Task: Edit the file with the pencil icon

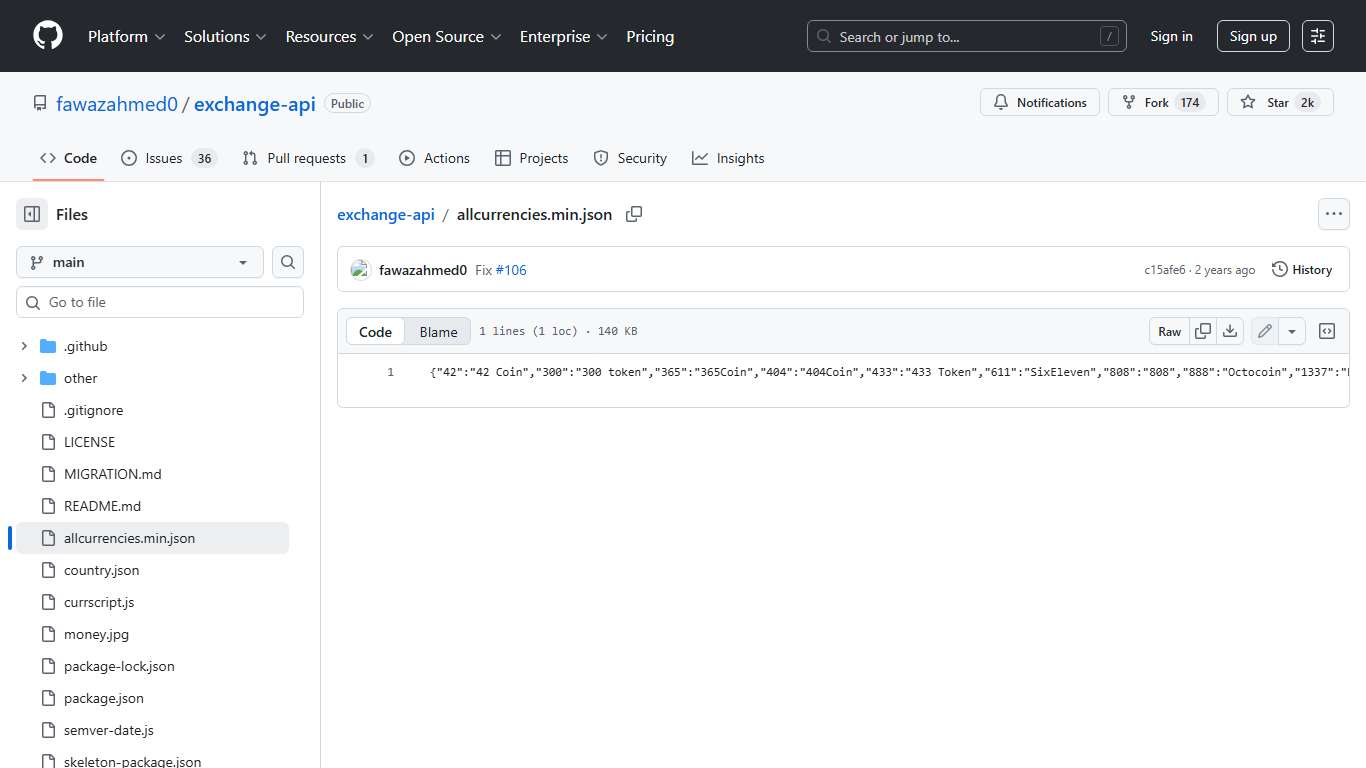Action: [1264, 331]
